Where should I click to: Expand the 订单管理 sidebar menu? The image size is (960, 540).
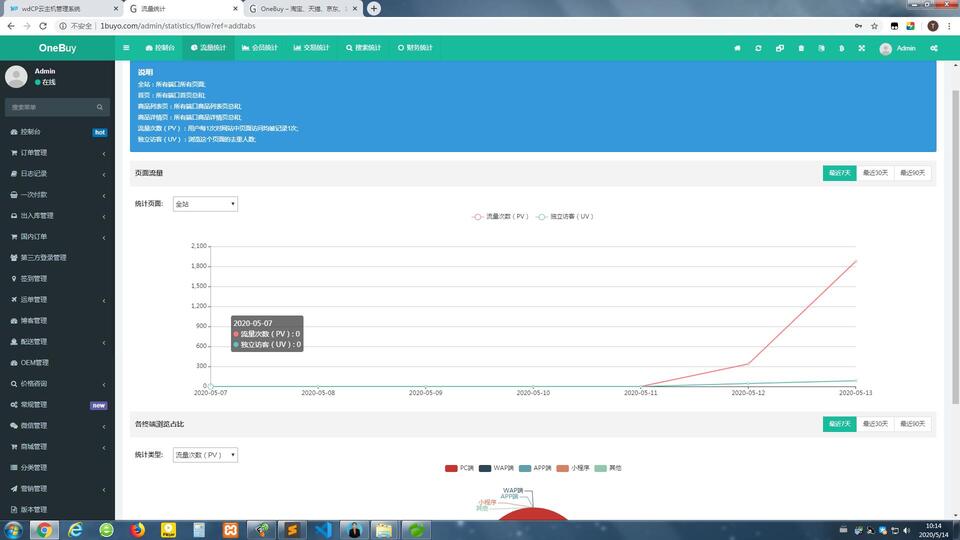[x=58, y=152]
